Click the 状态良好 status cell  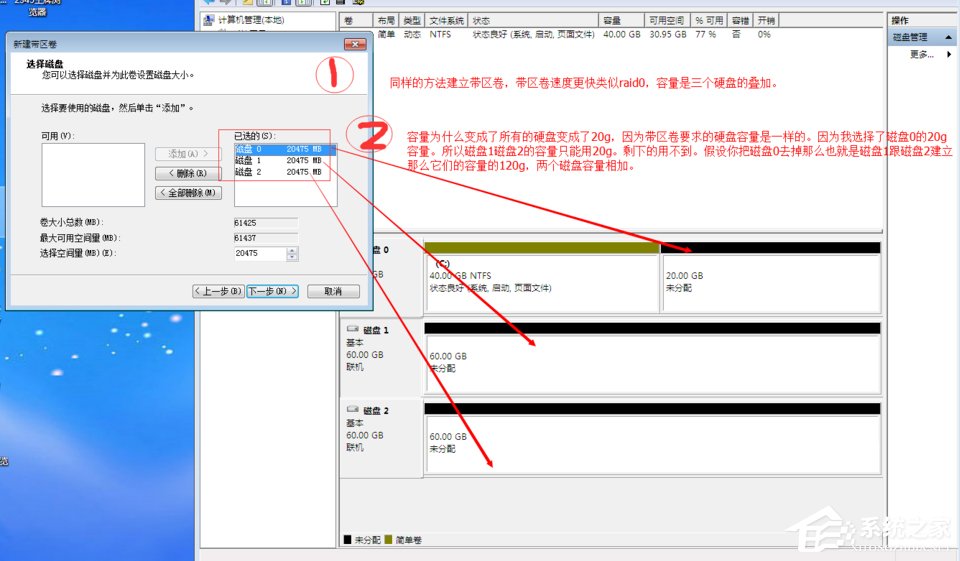point(533,35)
